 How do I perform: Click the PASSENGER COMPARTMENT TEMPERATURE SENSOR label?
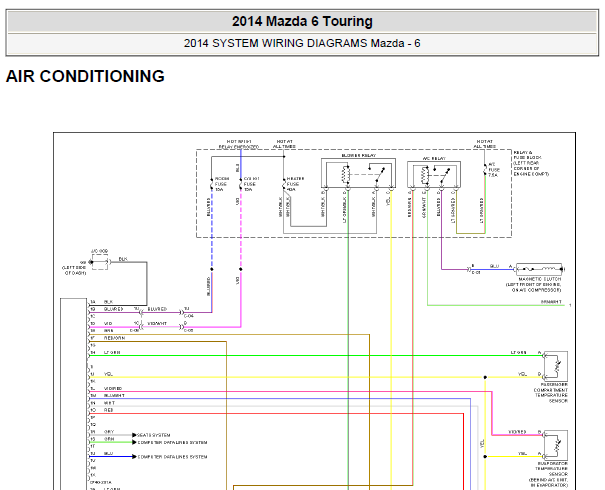[551, 393]
